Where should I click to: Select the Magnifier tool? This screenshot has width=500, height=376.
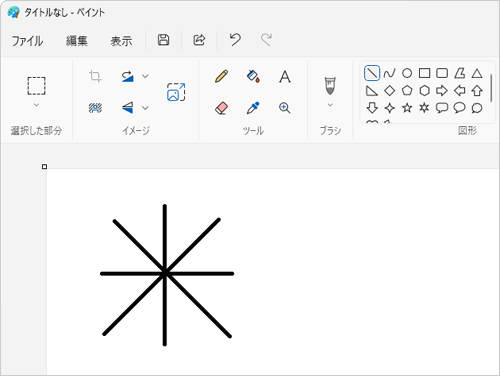285,108
